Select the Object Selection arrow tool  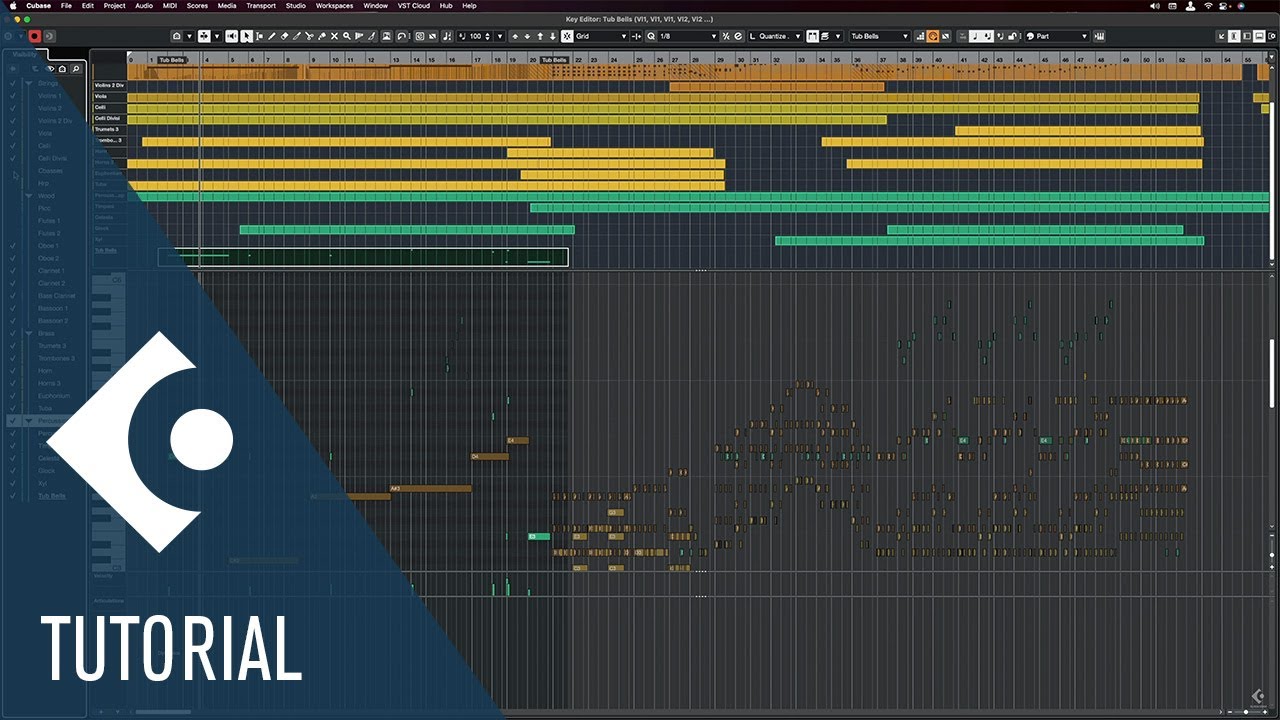[246, 36]
